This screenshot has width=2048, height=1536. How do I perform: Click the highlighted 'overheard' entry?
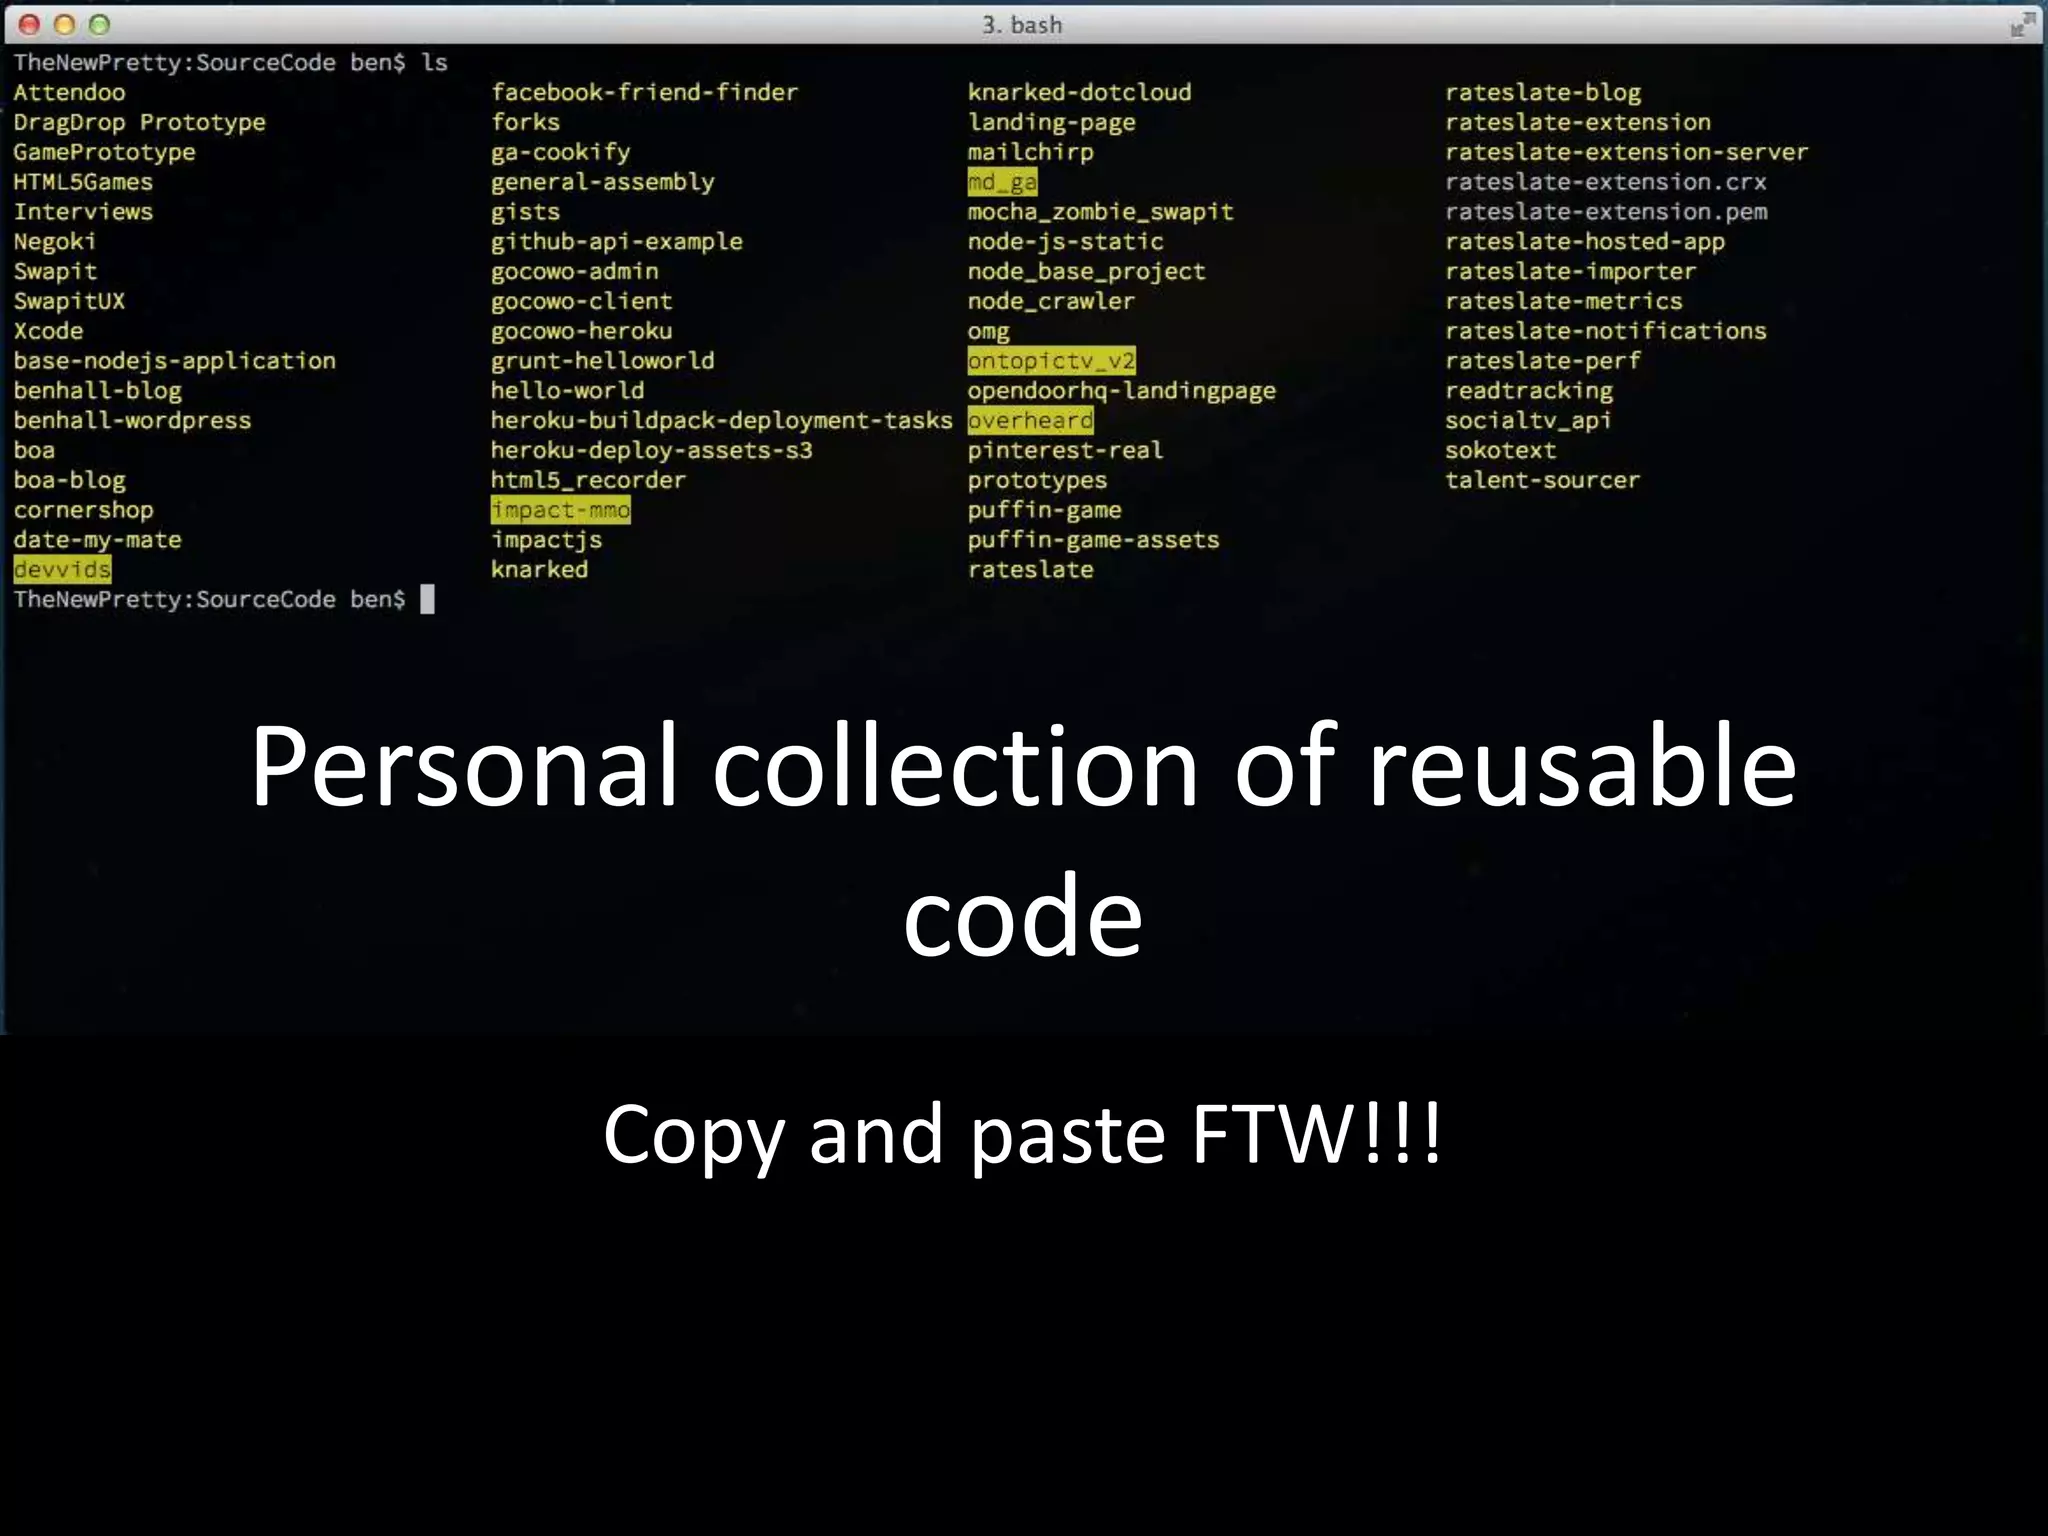click(x=1030, y=420)
